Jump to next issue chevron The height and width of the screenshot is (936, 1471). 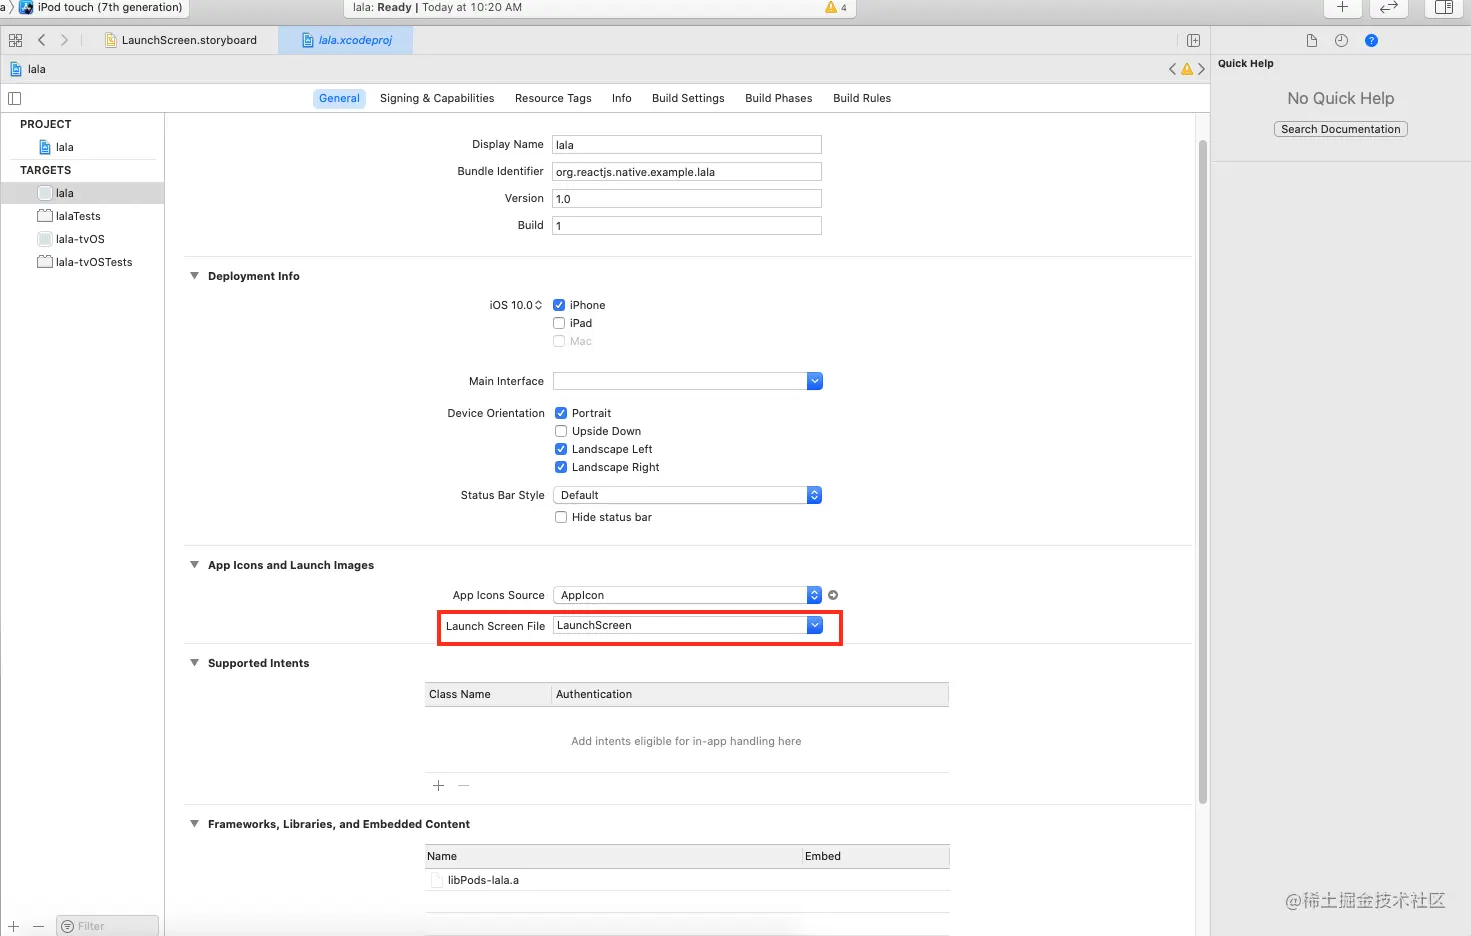pyautogui.click(x=1201, y=69)
